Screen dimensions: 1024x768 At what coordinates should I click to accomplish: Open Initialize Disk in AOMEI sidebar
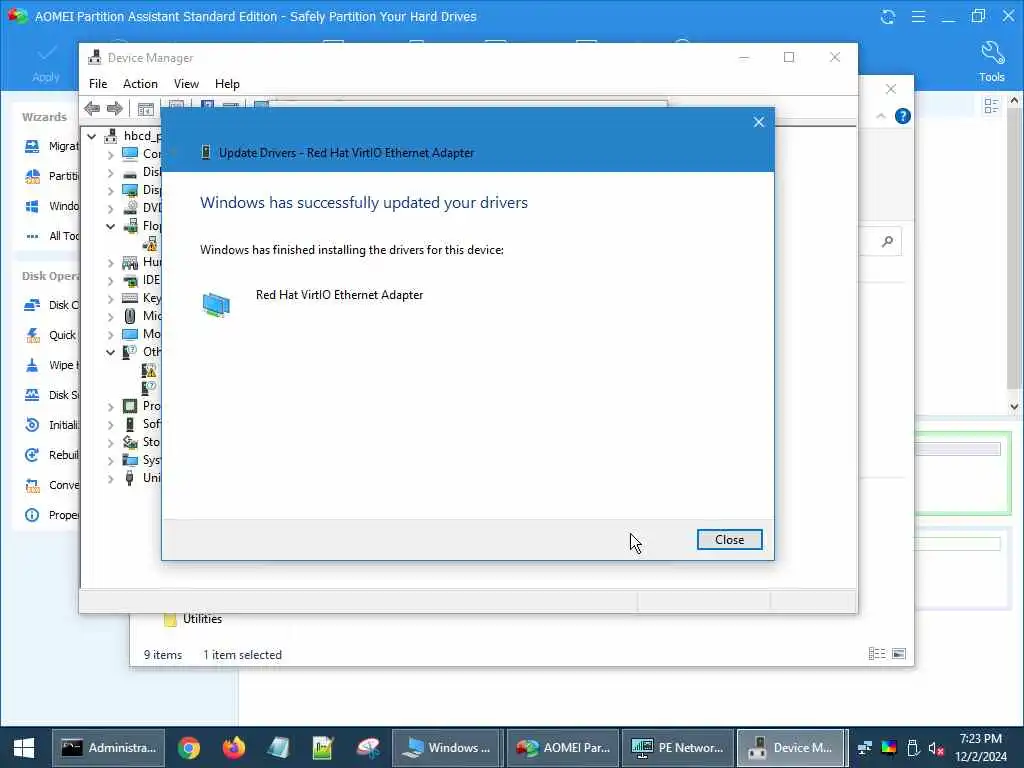click(x=51, y=425)
